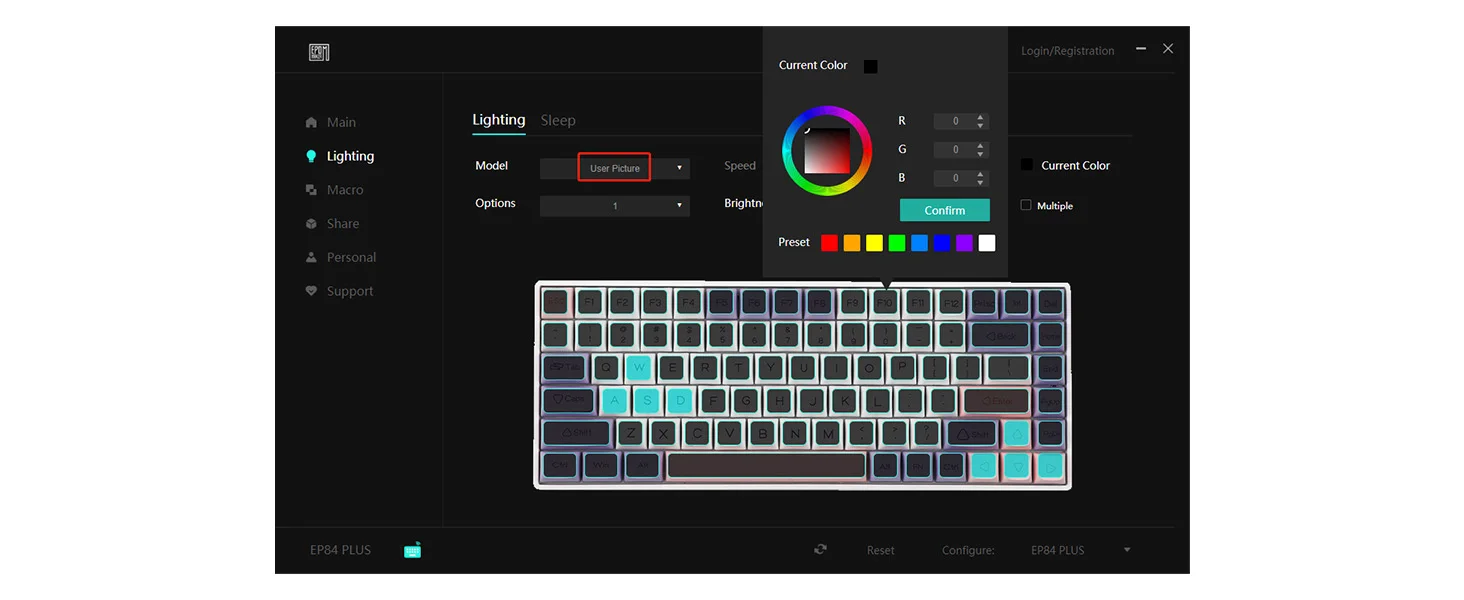Click the refresh icon beside Reset
The width and height of the screenshot is (1464, 600).
click(820, 550)
